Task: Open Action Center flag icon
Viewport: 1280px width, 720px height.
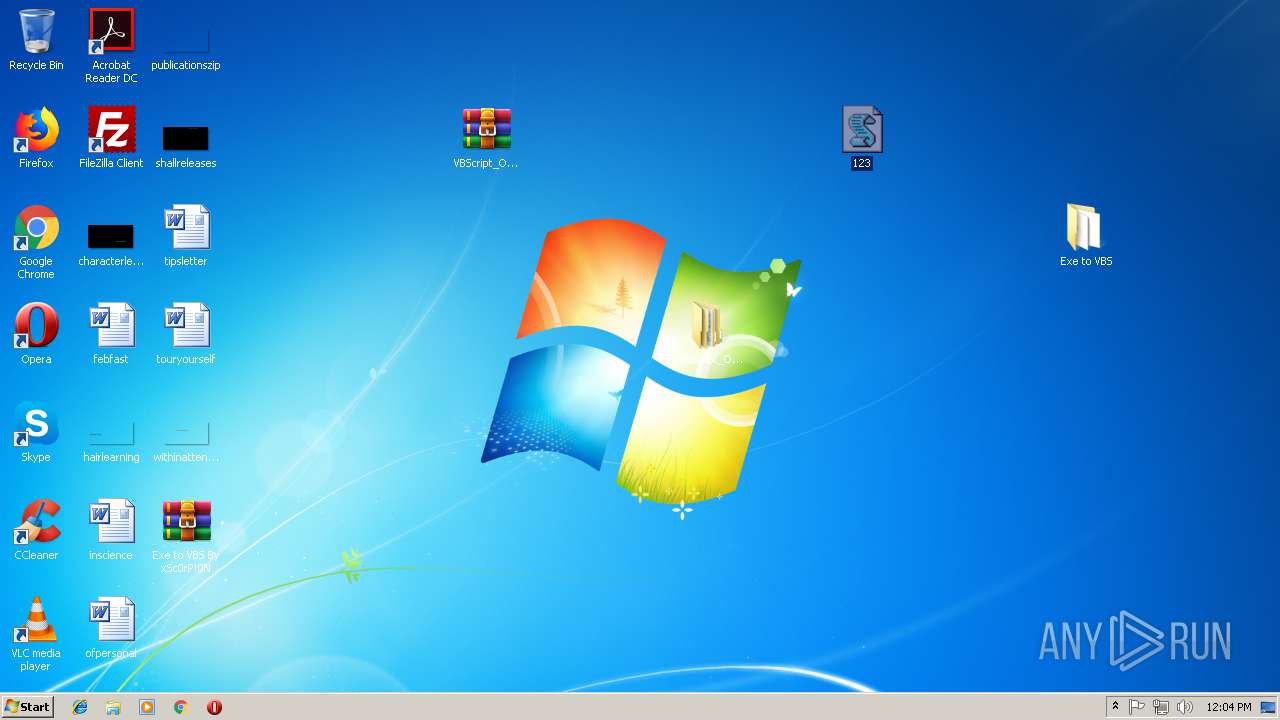Action: tap(1137, 707)
